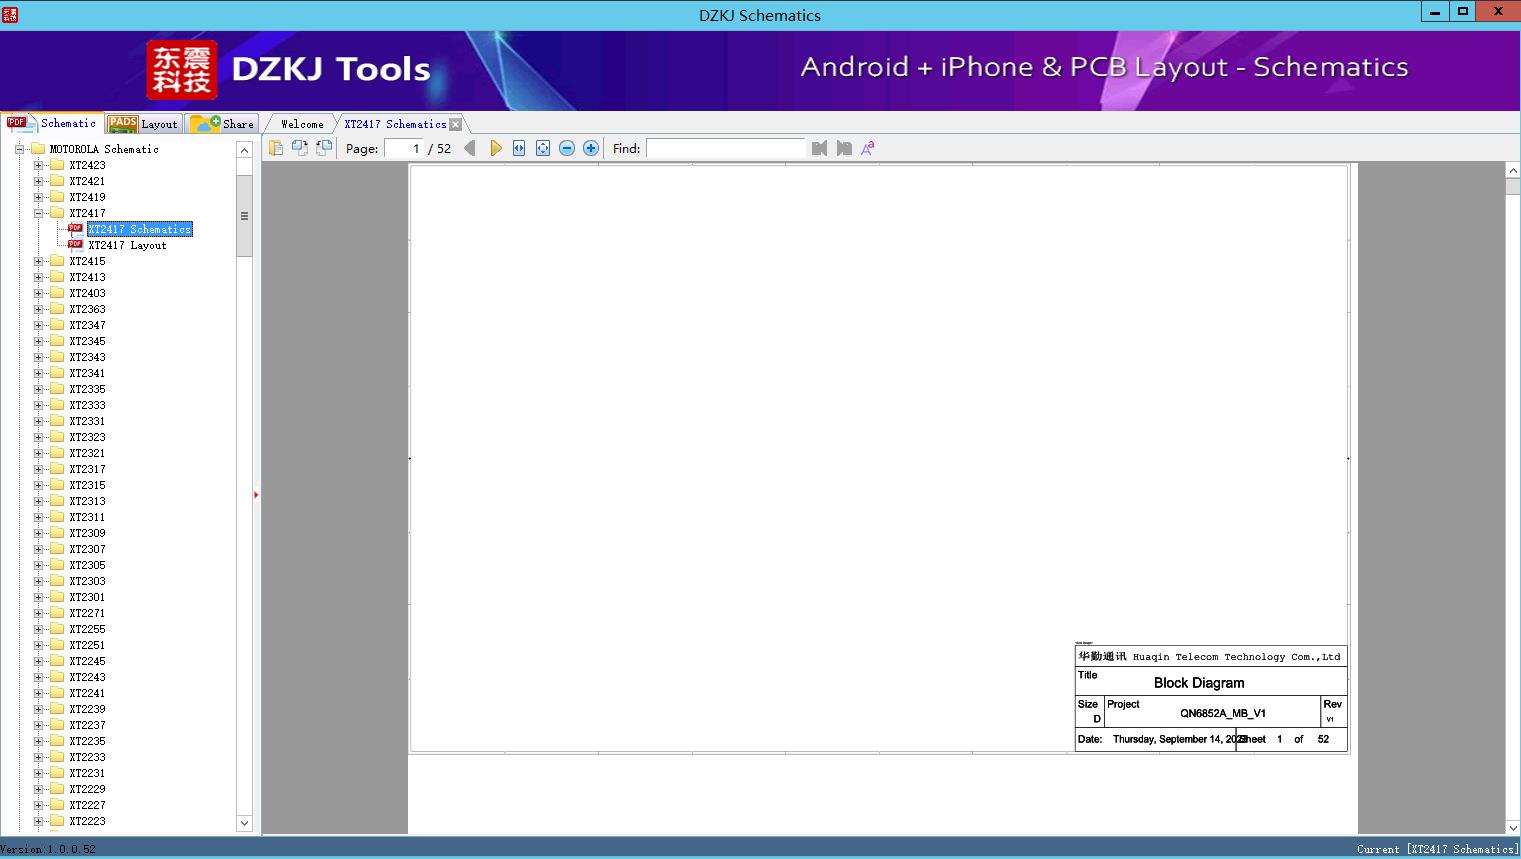Expand the XT2363 folder node
This screenshot has height=859, width=1521.
click(x=38, y=309)
